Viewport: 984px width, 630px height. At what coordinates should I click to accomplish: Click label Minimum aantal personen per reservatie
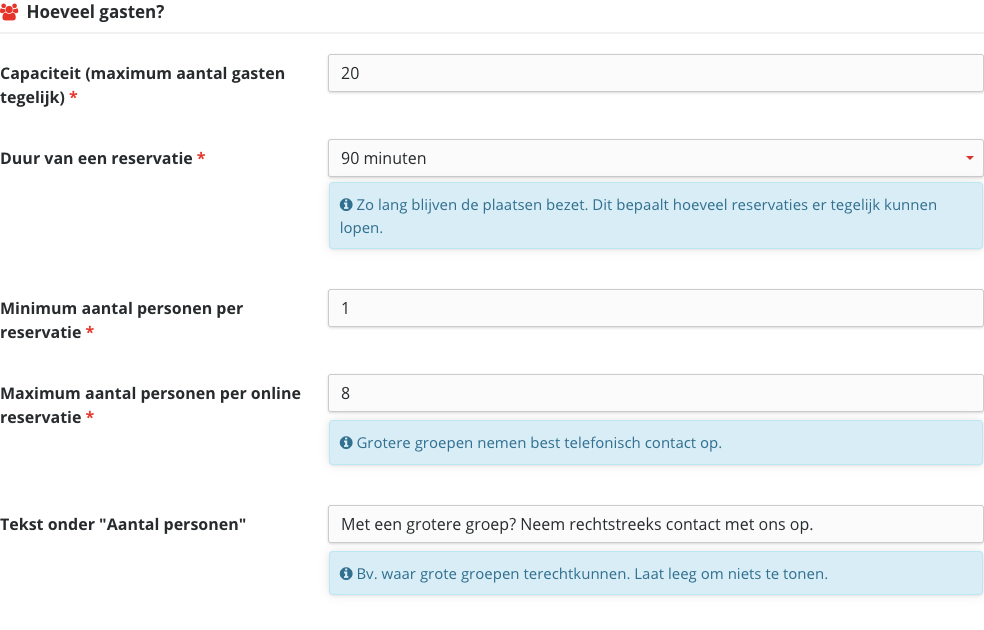pos(121,320)
